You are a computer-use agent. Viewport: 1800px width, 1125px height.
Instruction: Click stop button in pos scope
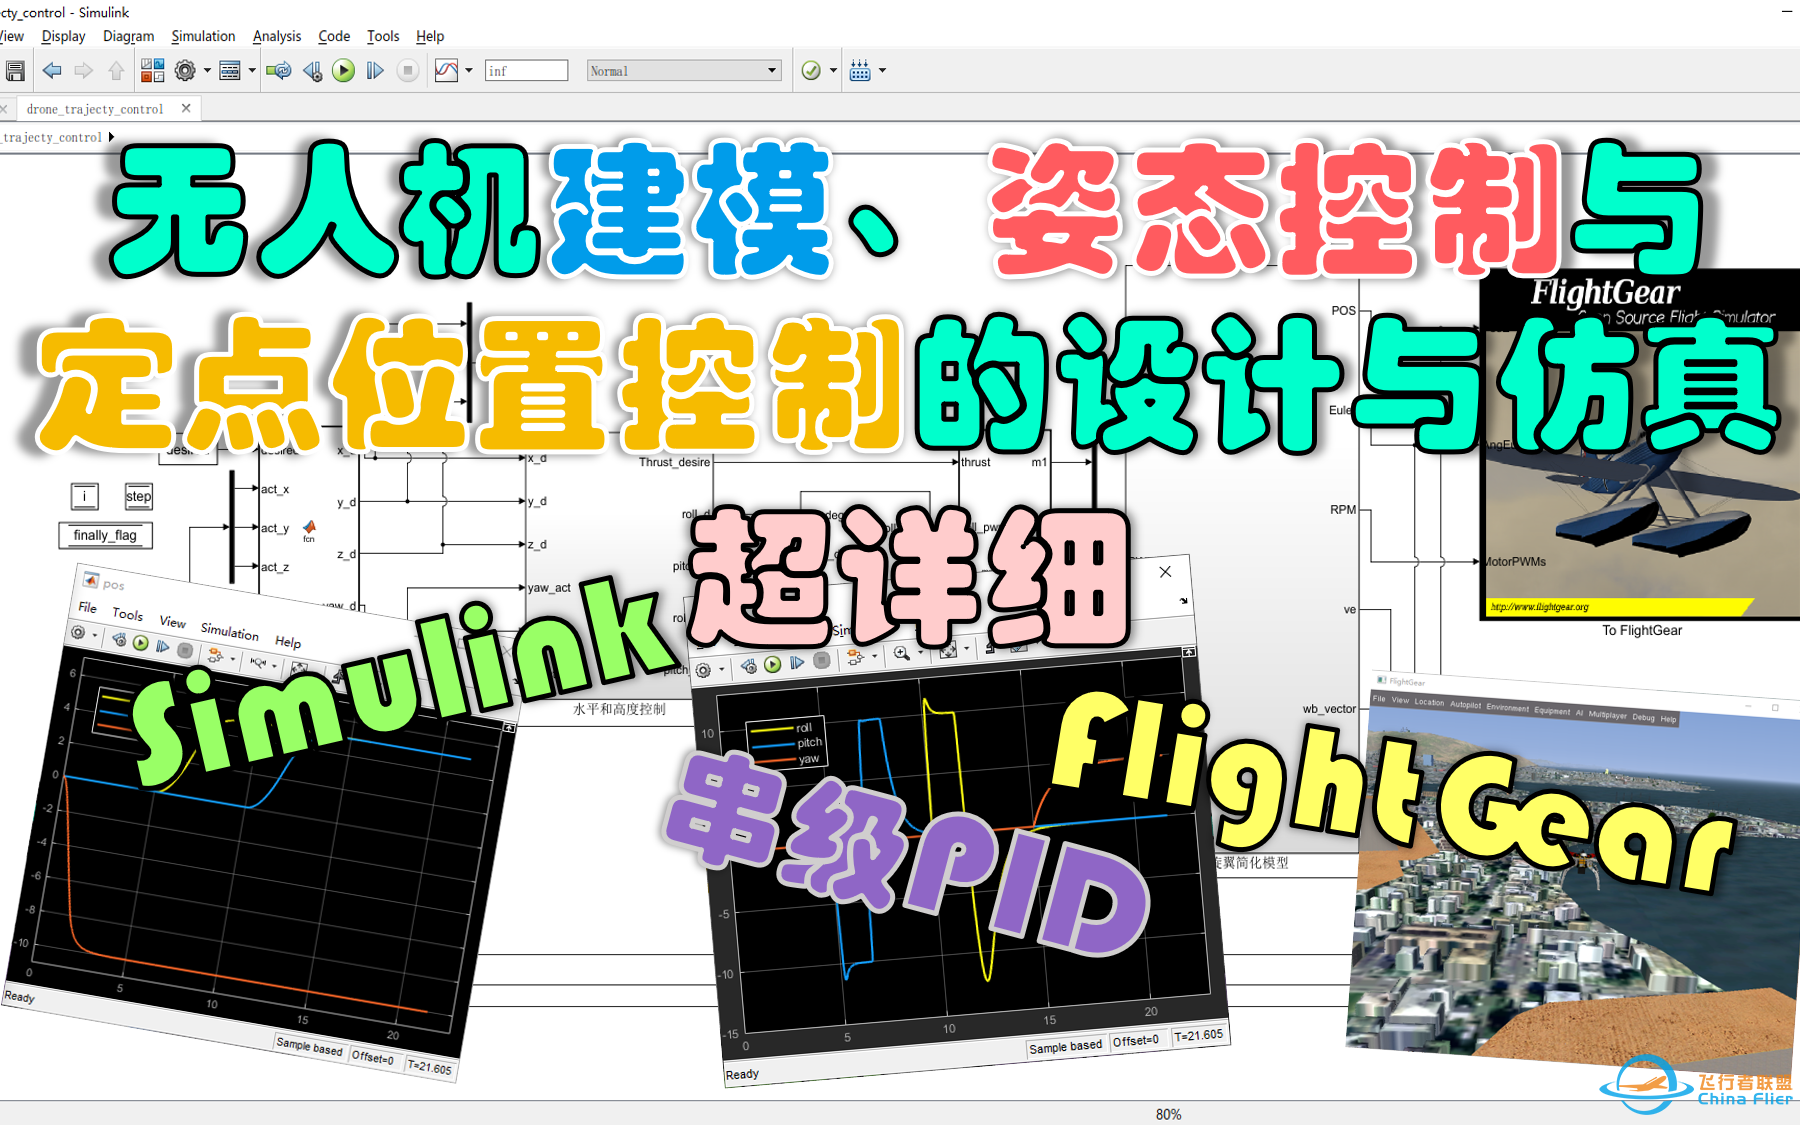[x=184, y=650]
